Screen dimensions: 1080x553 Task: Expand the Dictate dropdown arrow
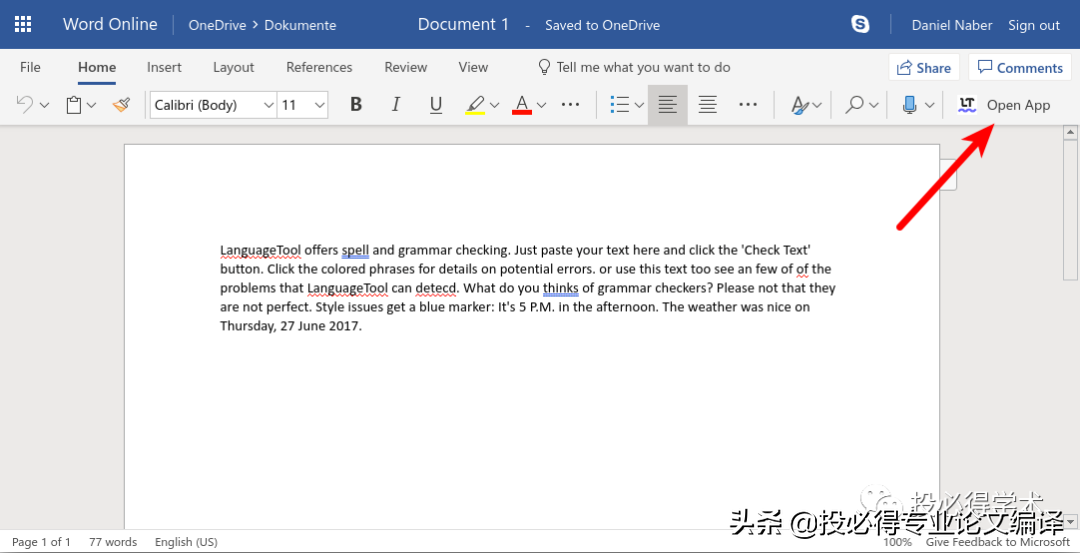929,105
